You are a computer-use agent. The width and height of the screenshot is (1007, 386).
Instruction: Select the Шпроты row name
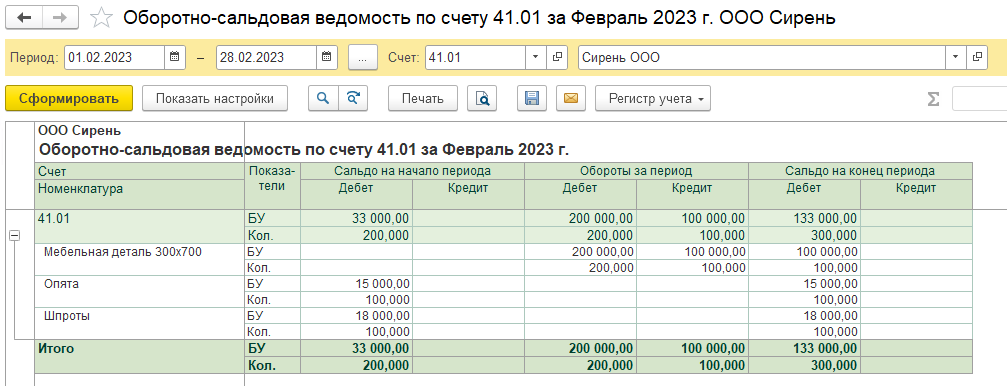[x=67, y=316]
